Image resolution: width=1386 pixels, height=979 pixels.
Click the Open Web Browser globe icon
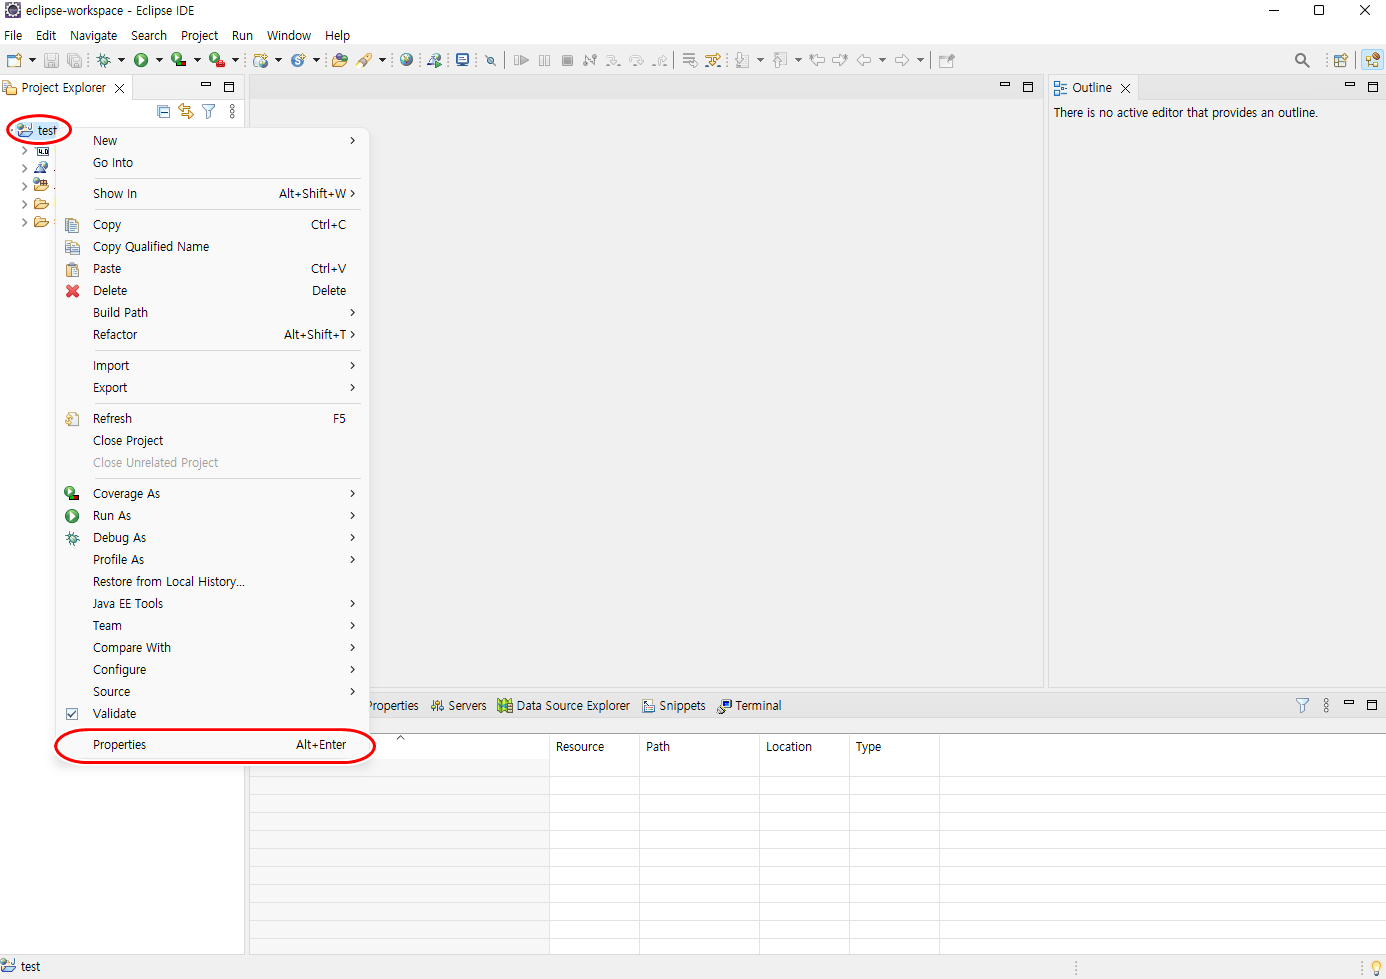pos(407,60)
